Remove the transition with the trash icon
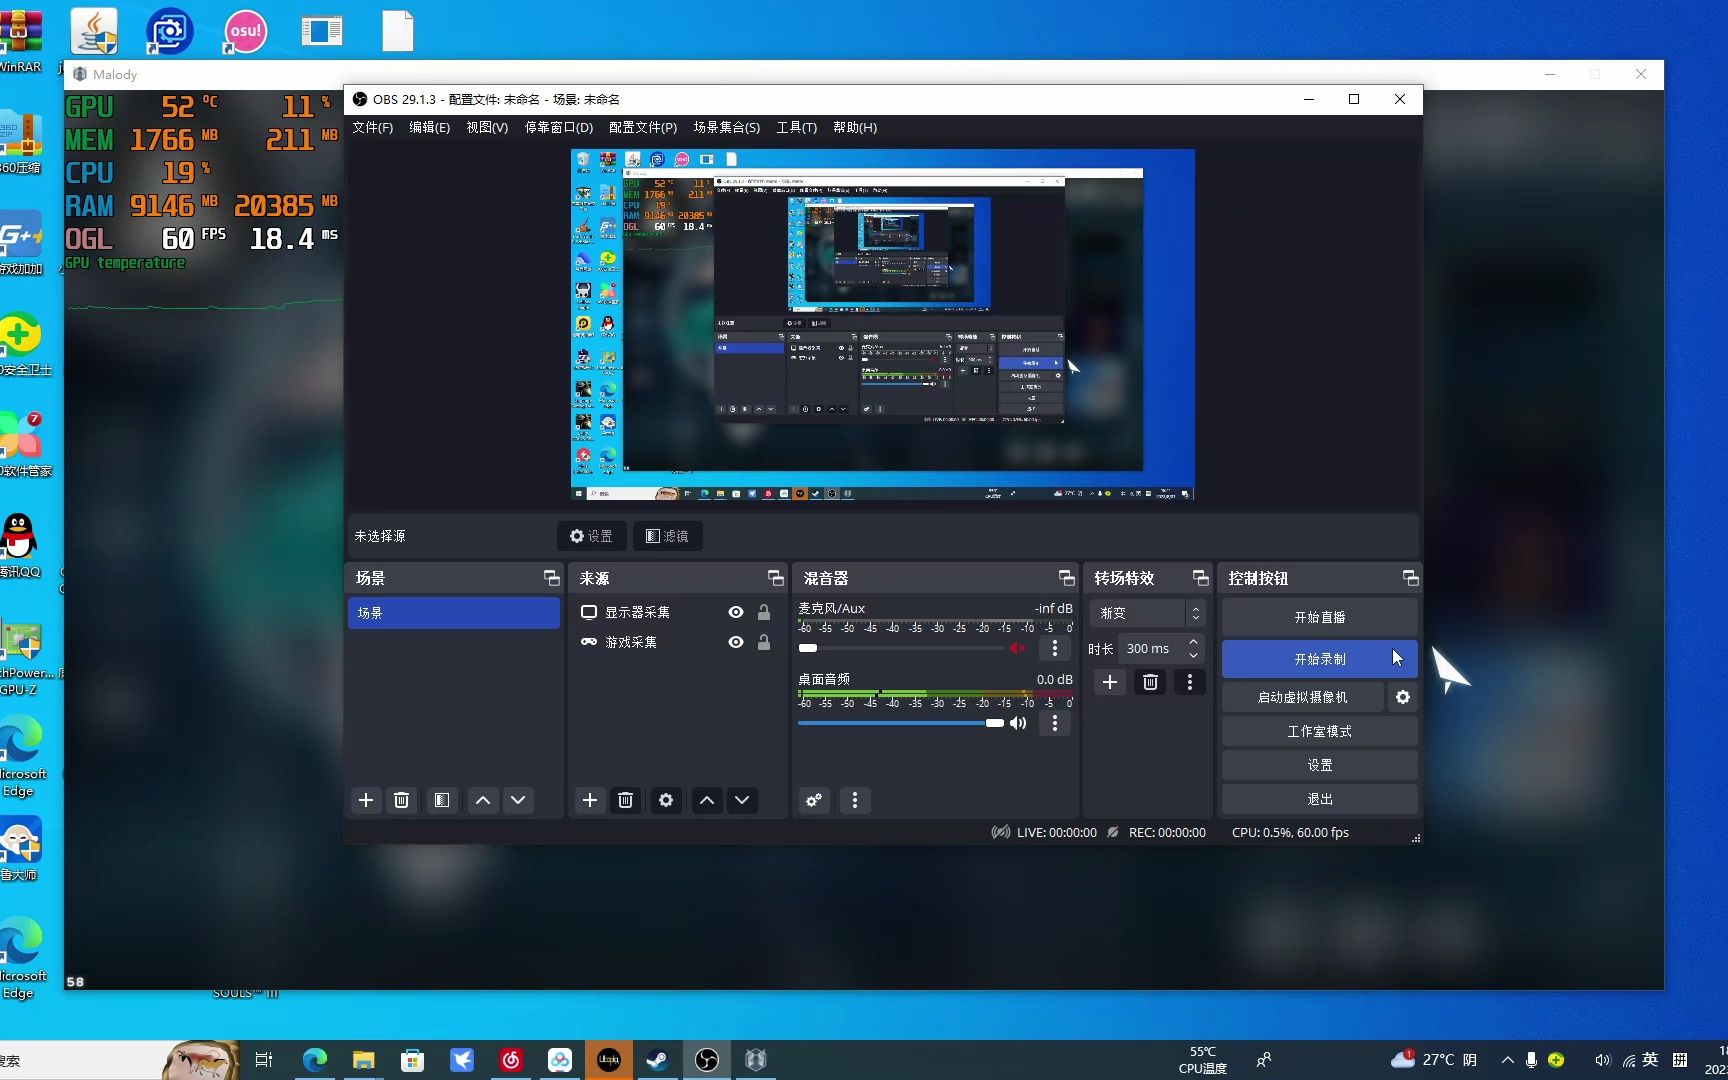The height and width of the screenshot is (1080, 1728). [1150, 682]
